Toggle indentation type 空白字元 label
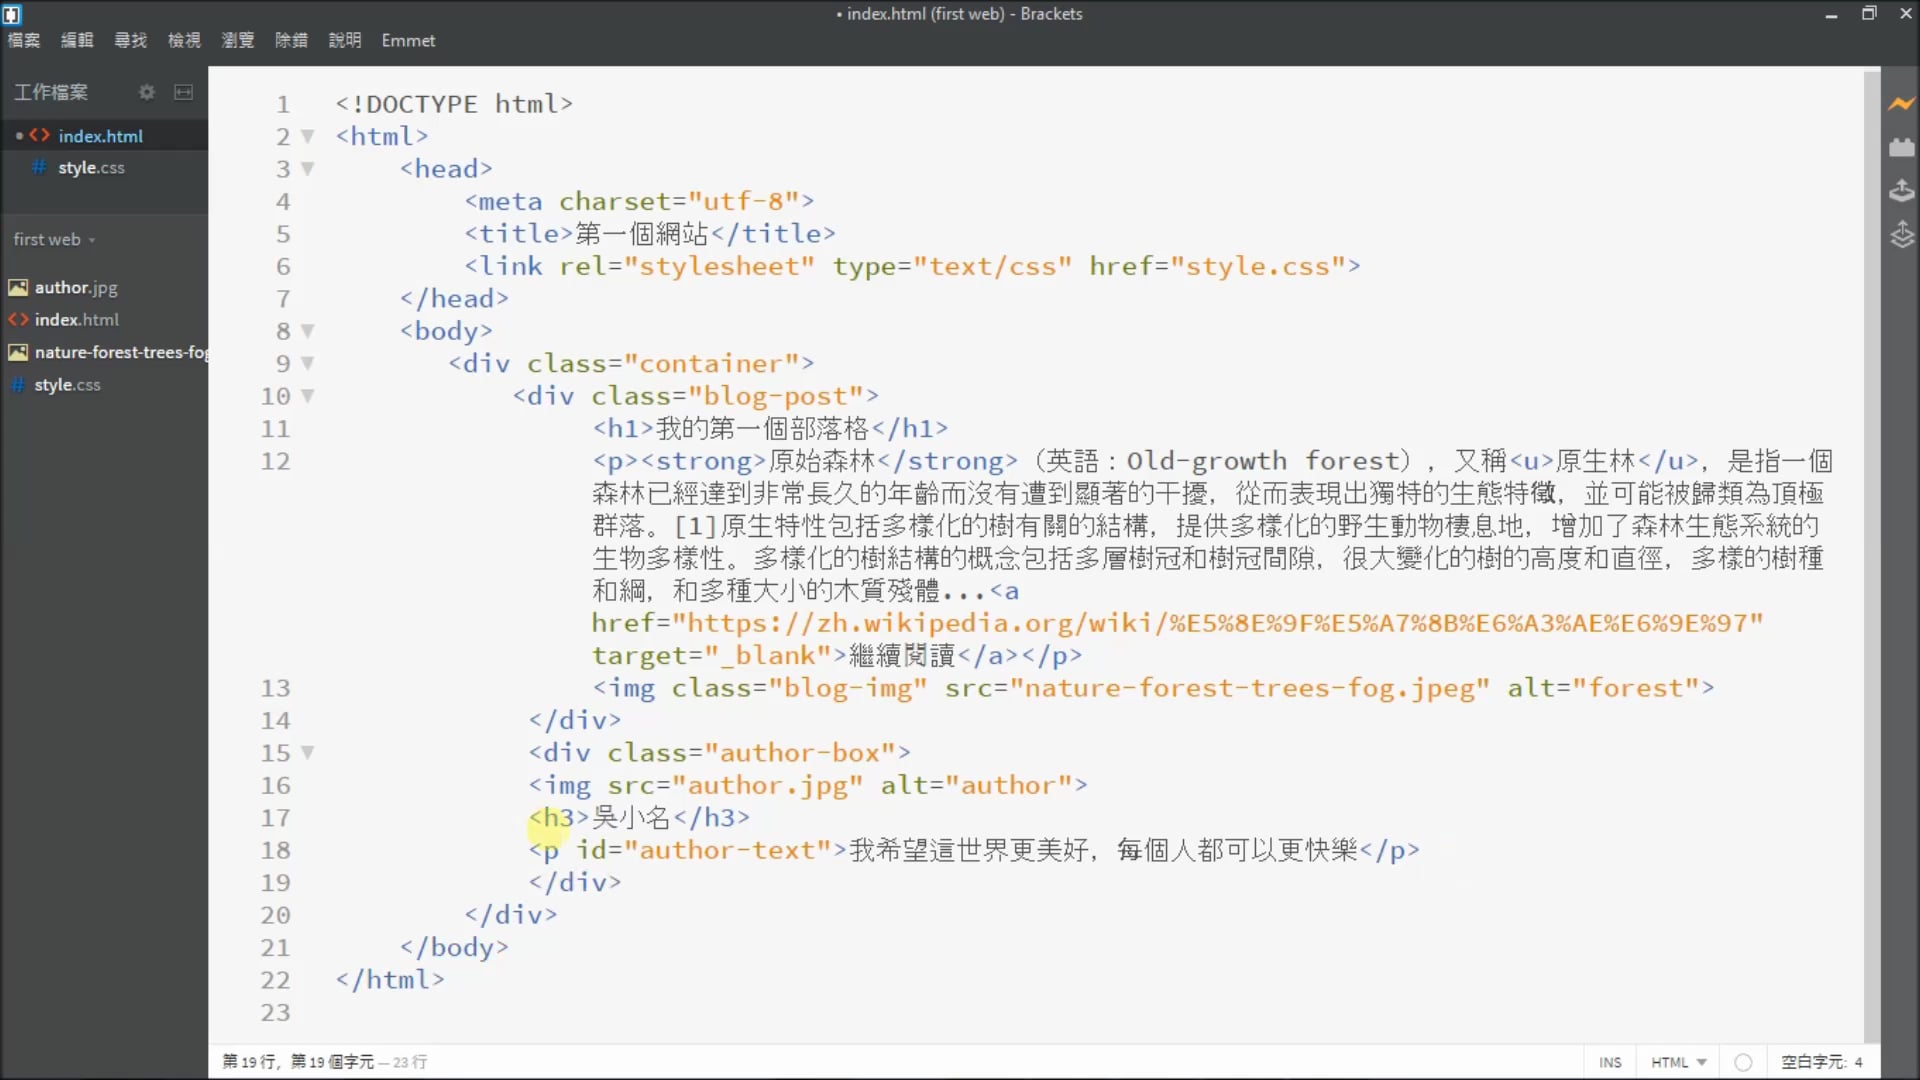 [x=1812, y=1062]
